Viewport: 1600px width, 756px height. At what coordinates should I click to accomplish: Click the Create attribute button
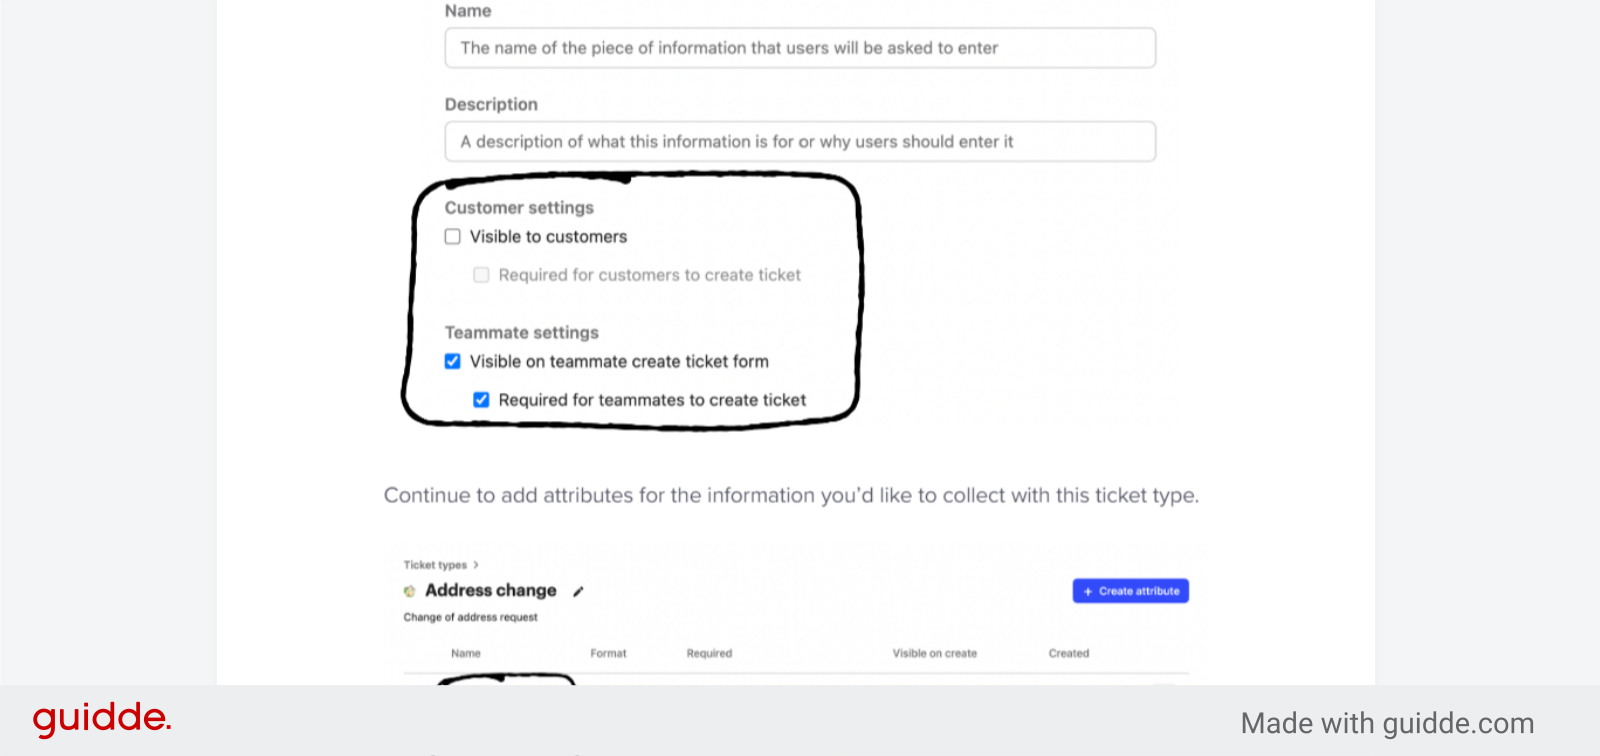tap(1129, 590)
